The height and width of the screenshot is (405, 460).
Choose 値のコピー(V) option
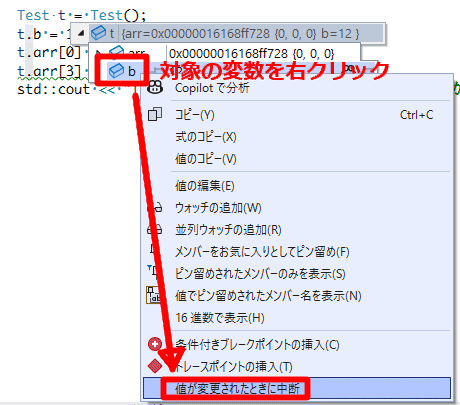coord(206,159)
